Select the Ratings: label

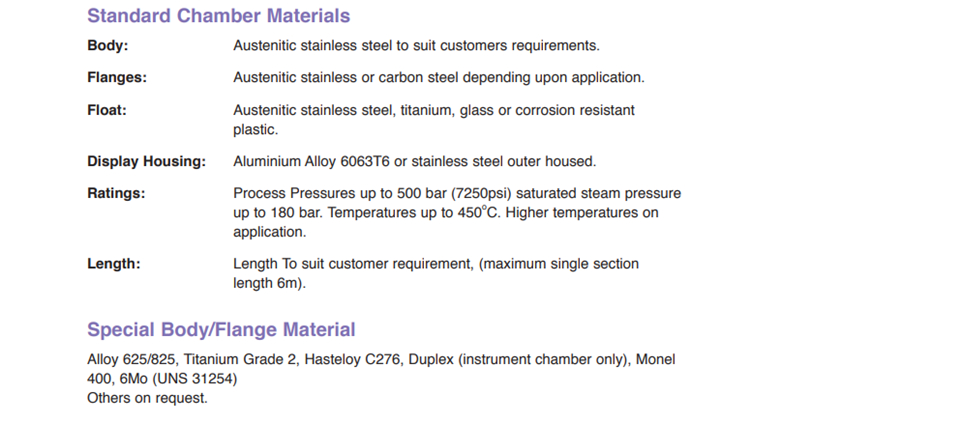pos(116,194)
